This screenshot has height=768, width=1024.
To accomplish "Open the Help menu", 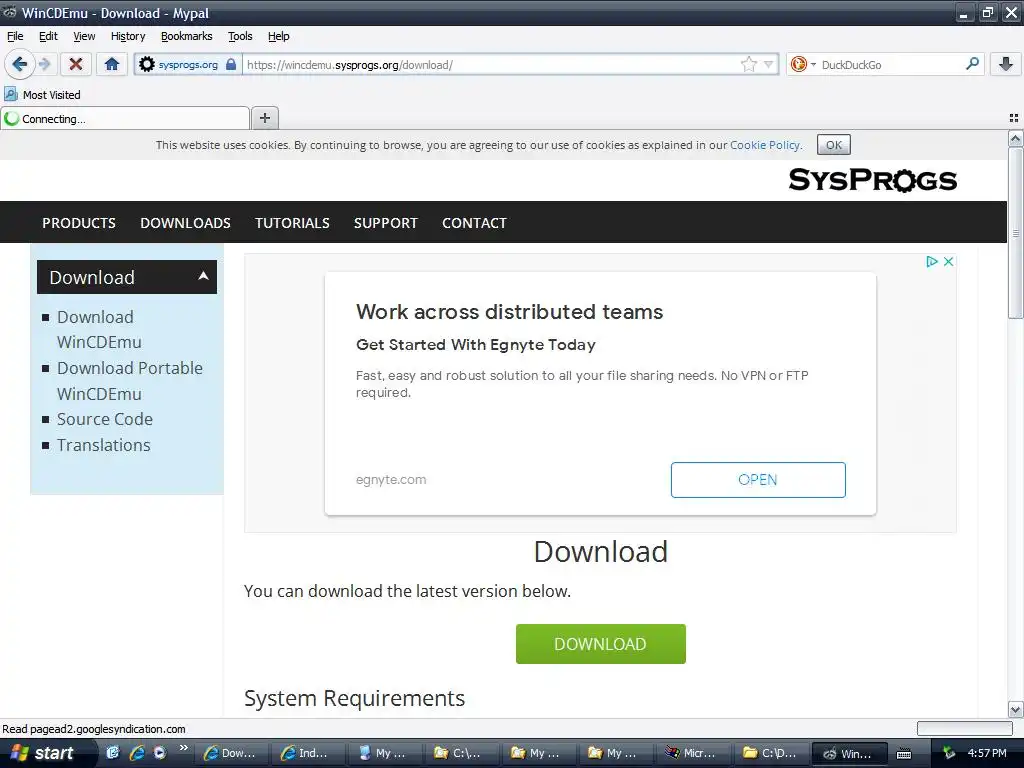I will click(x=278, y=36).
